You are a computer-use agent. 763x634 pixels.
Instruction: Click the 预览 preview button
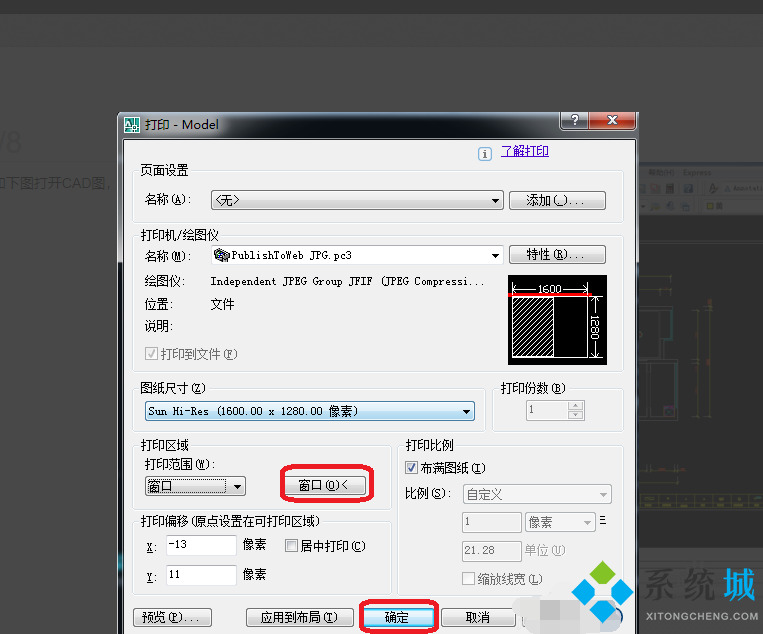[172, 617]
